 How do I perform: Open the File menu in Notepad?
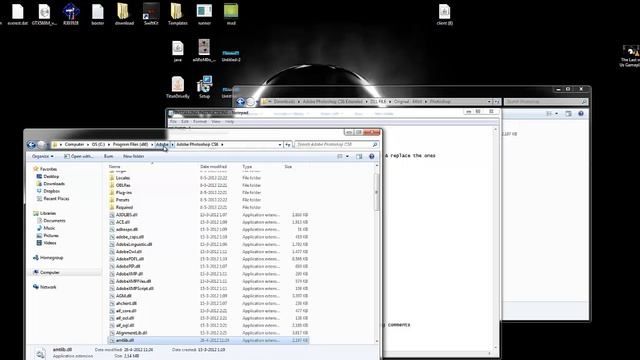coord(173,122)
